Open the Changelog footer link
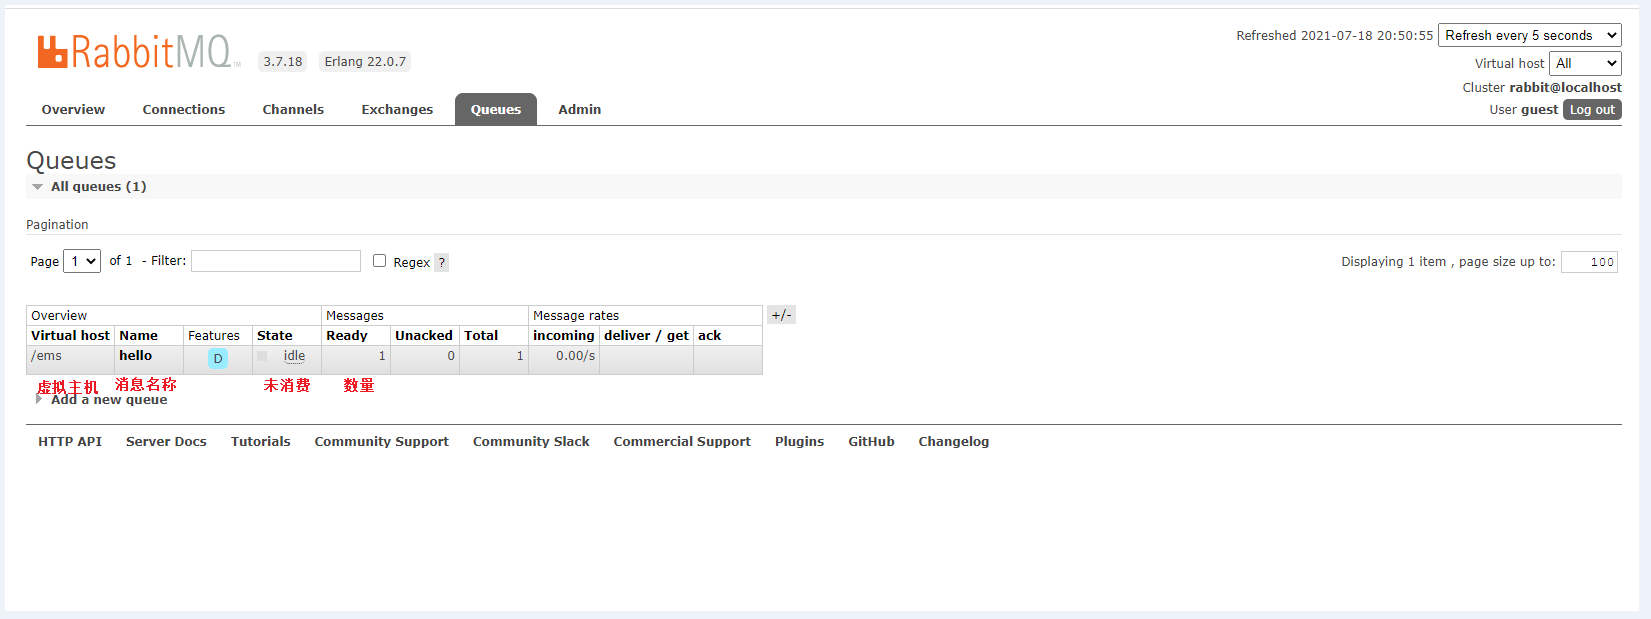 954,442
